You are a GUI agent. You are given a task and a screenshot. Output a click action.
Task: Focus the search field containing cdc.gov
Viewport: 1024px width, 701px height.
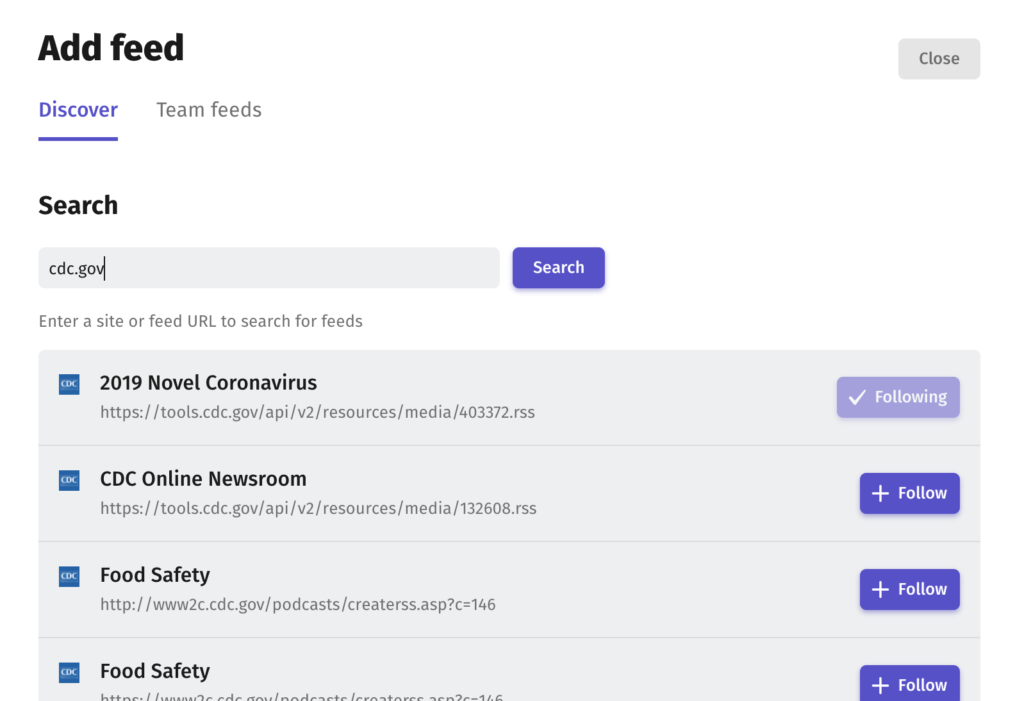click(269, 268)
